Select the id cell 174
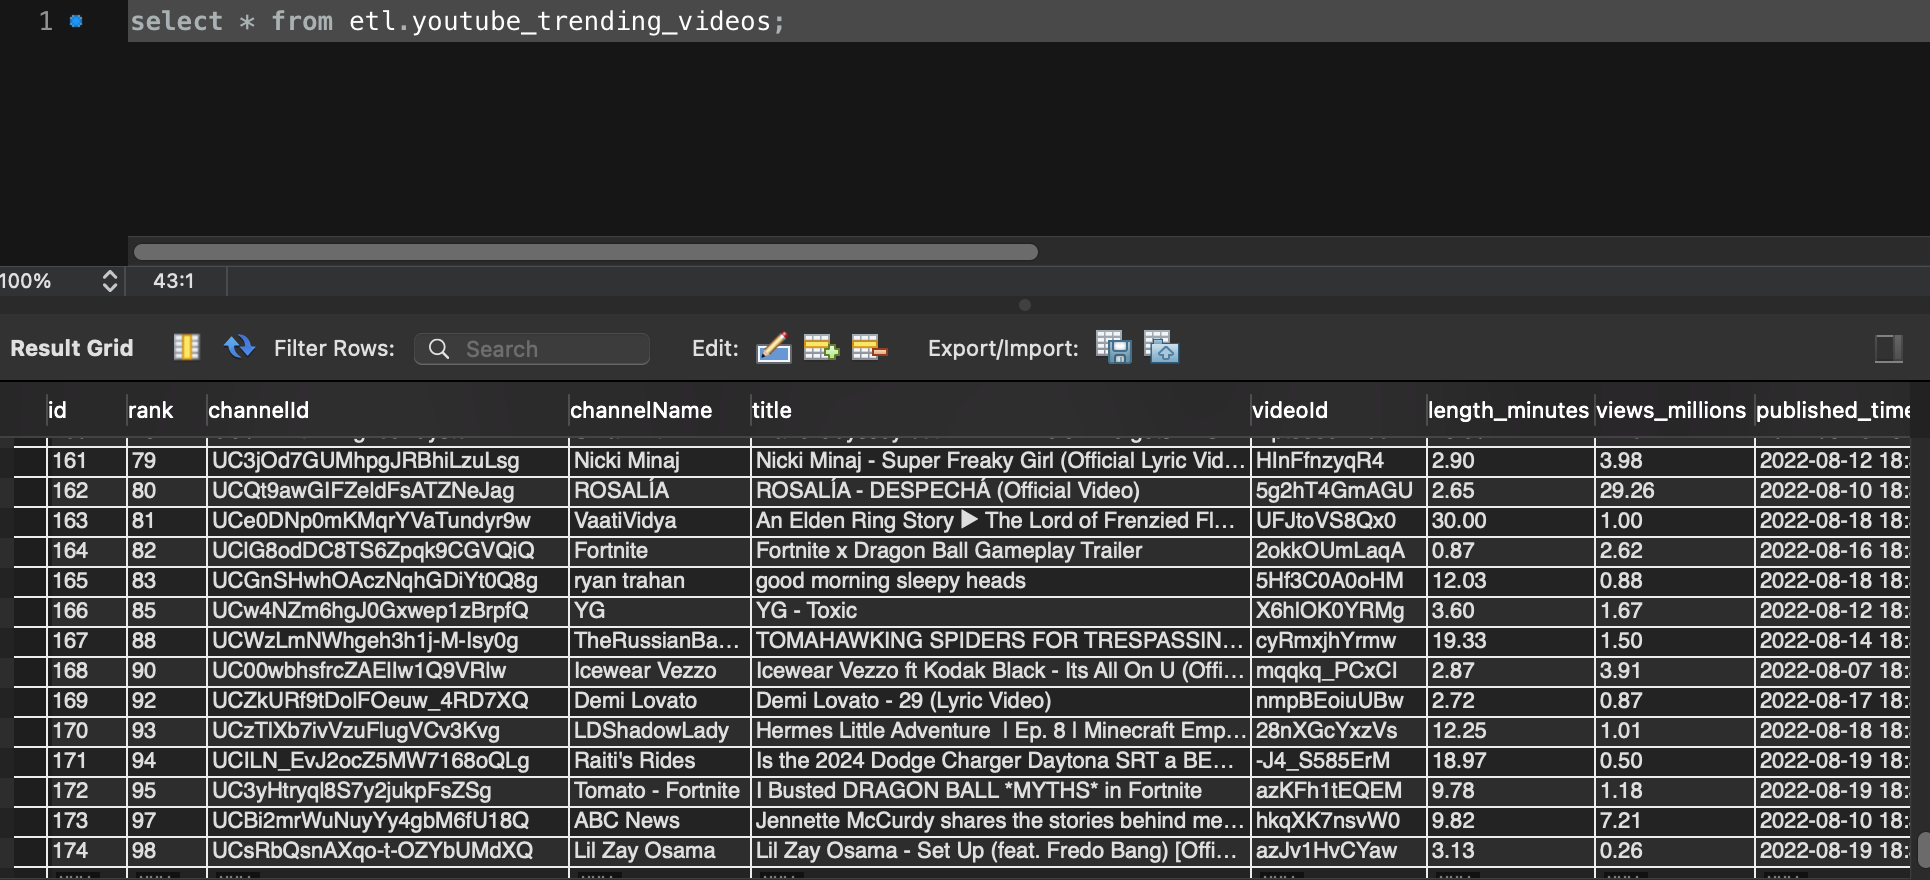Screen dimensions: 1930x880 coord(86,851)
